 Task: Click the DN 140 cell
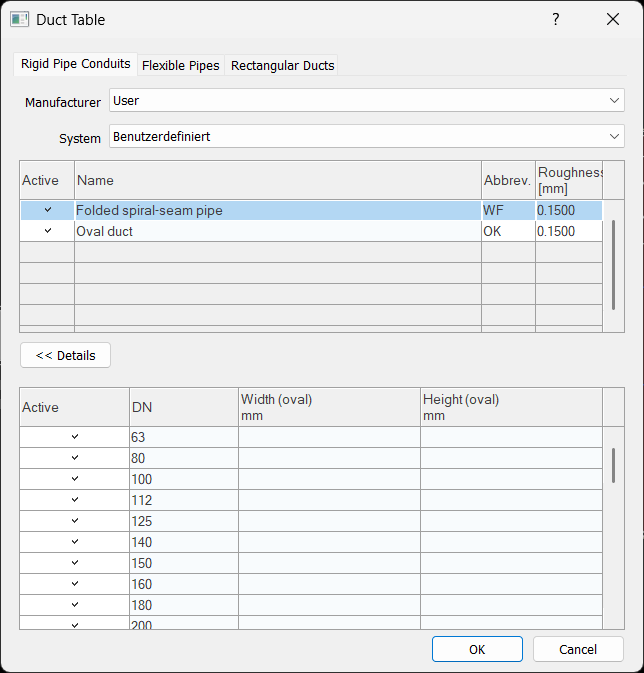184,542
